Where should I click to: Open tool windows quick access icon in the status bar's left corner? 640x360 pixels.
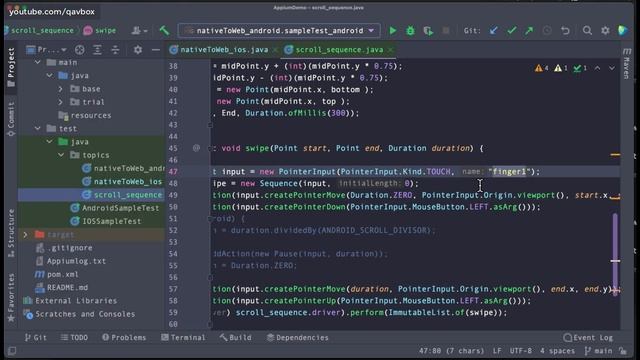click(x=12, y=351)
